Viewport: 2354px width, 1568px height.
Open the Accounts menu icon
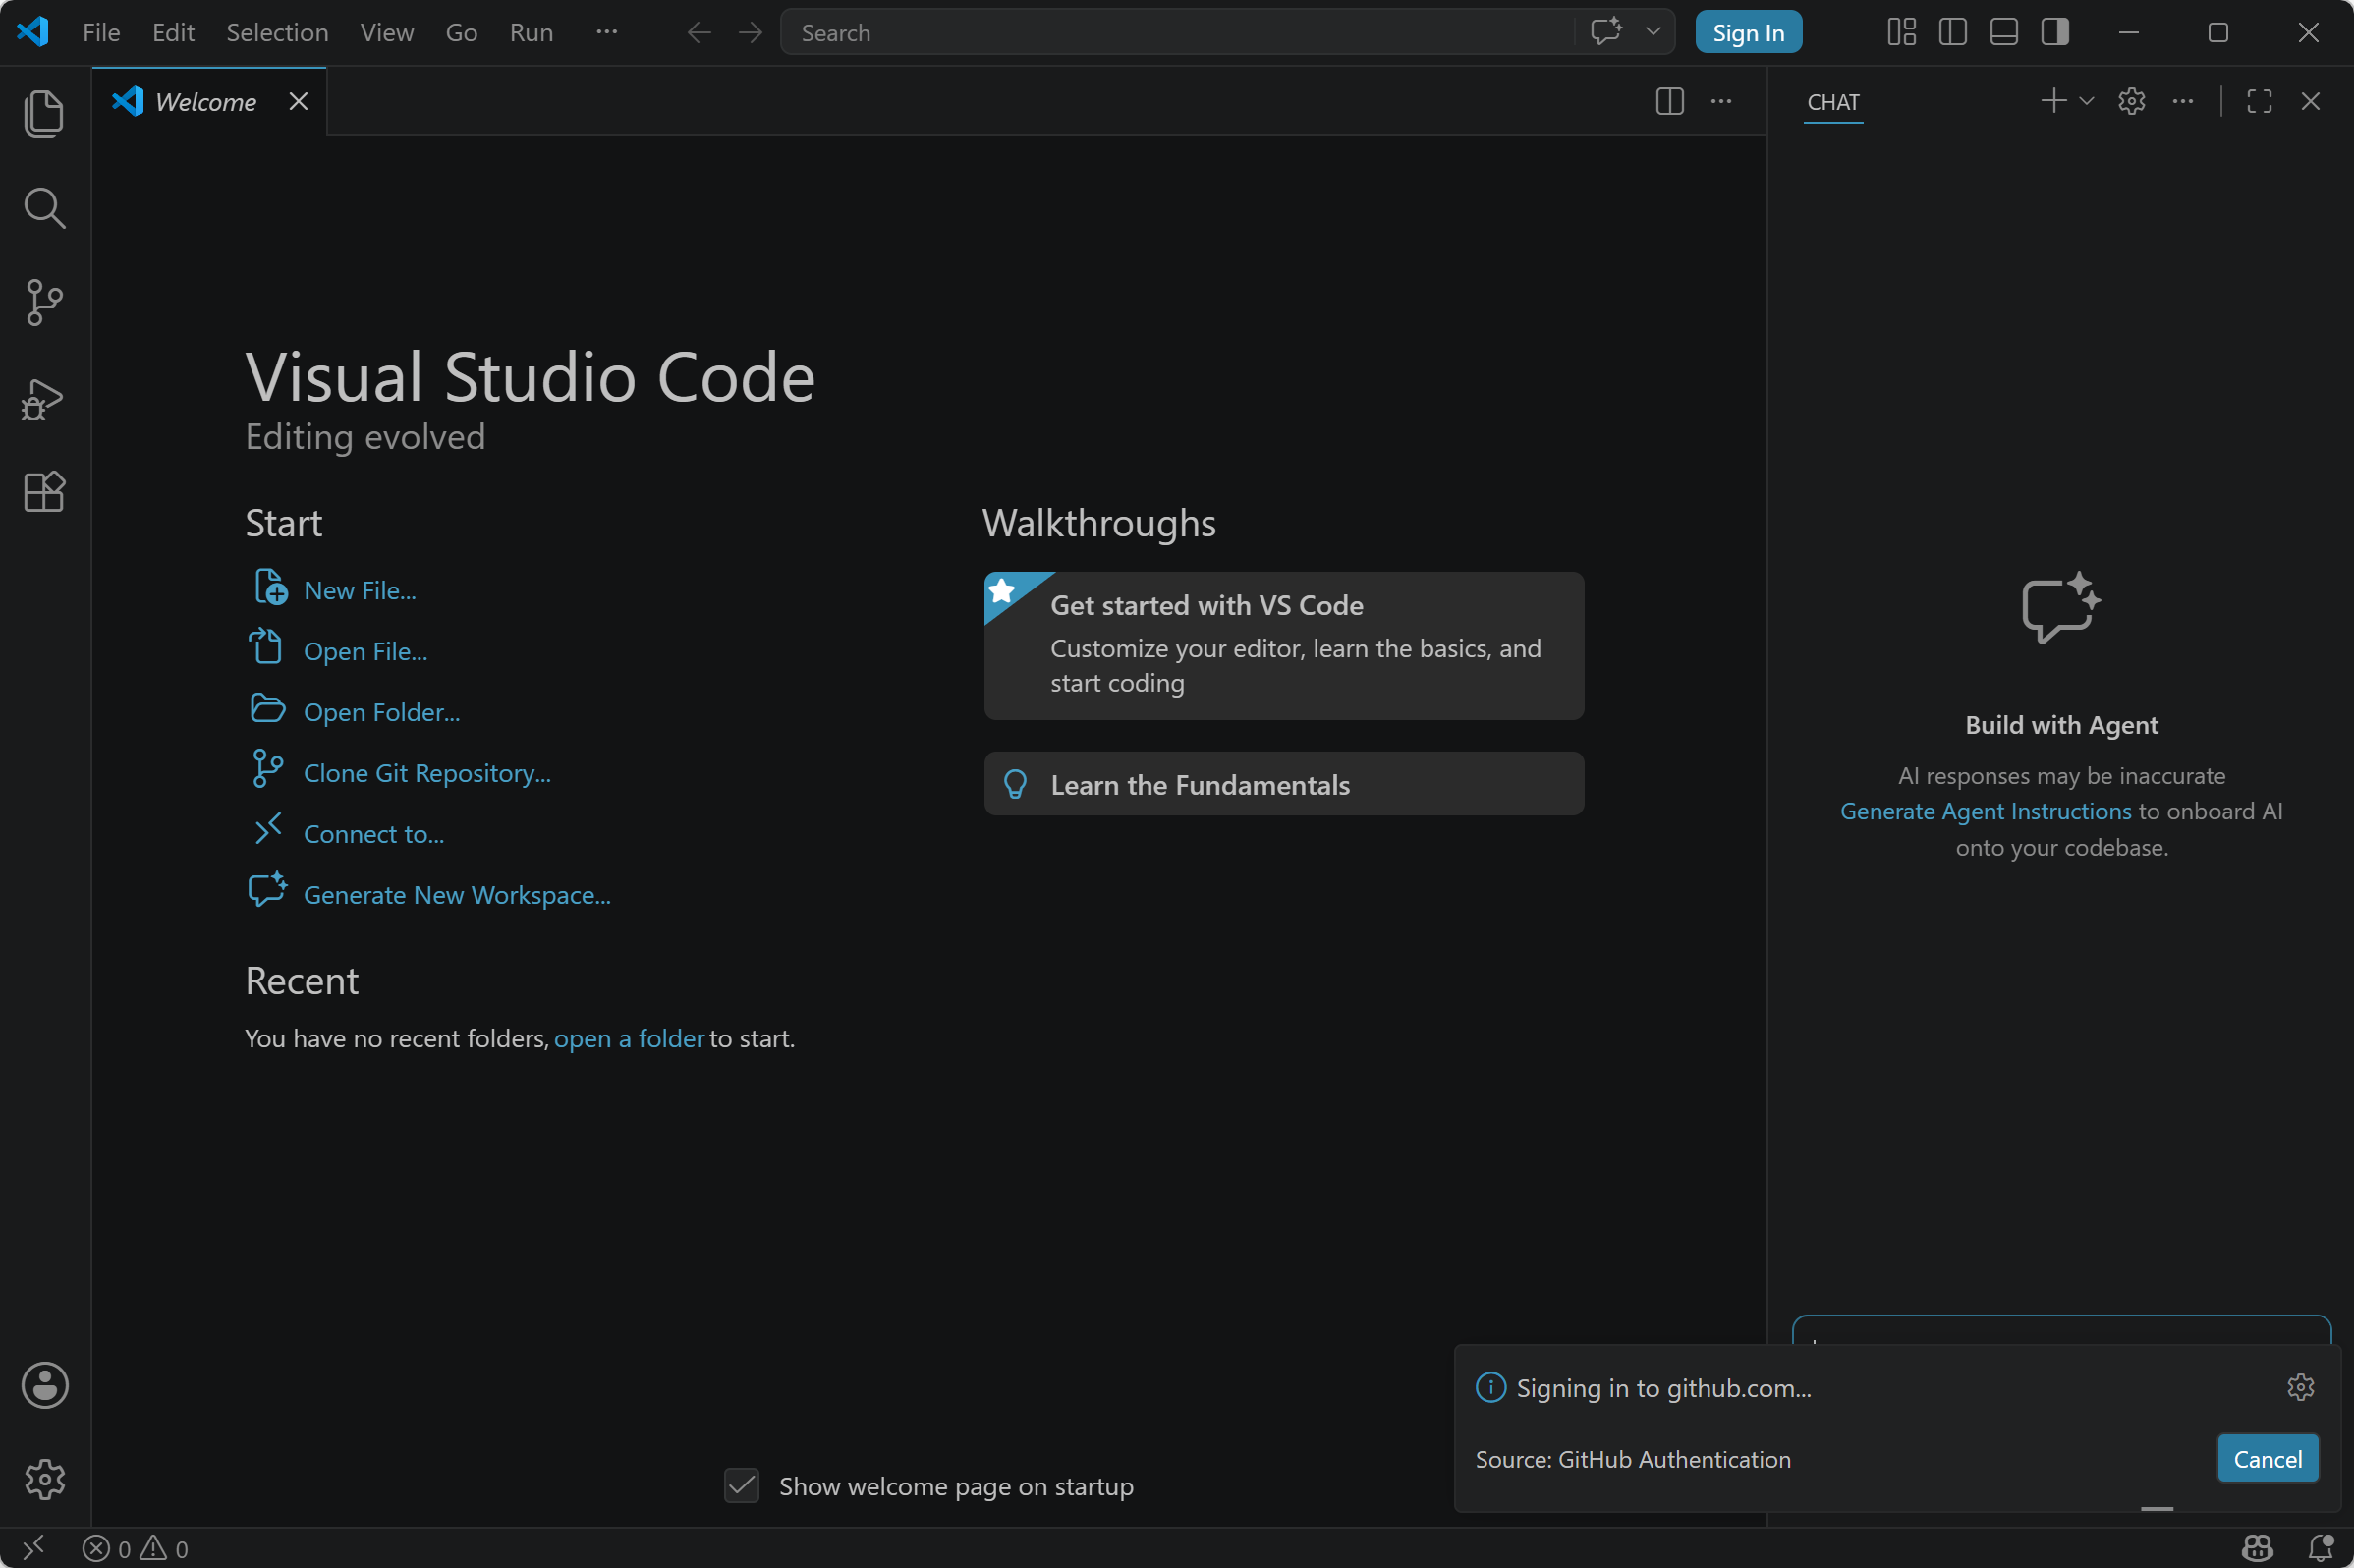tap(45, 1385)
